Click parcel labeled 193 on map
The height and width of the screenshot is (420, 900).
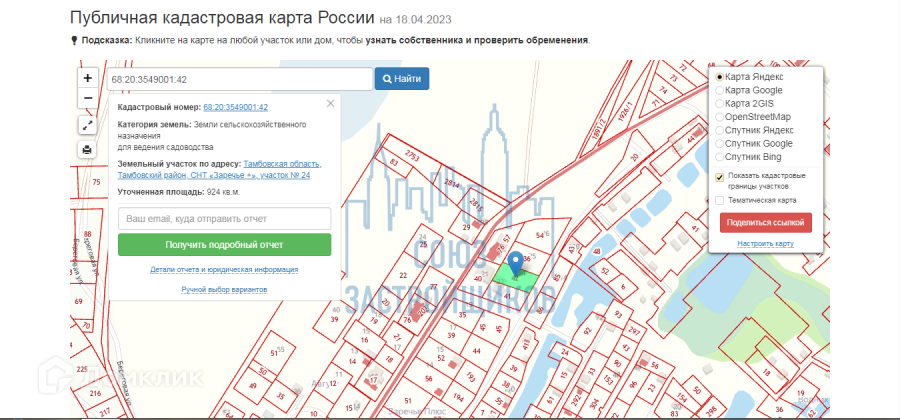[x=471, y=377]
